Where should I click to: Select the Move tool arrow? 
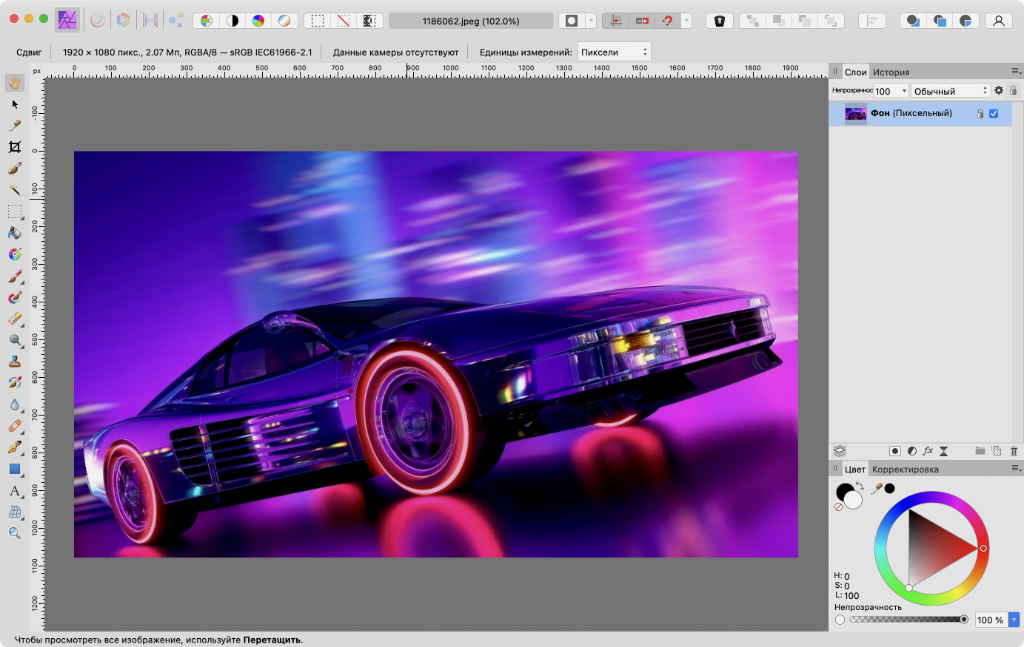point(15,104)
